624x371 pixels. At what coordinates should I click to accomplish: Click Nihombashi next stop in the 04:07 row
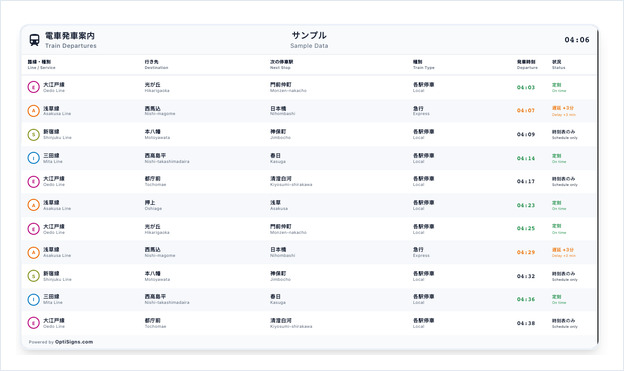coord(283,111)
